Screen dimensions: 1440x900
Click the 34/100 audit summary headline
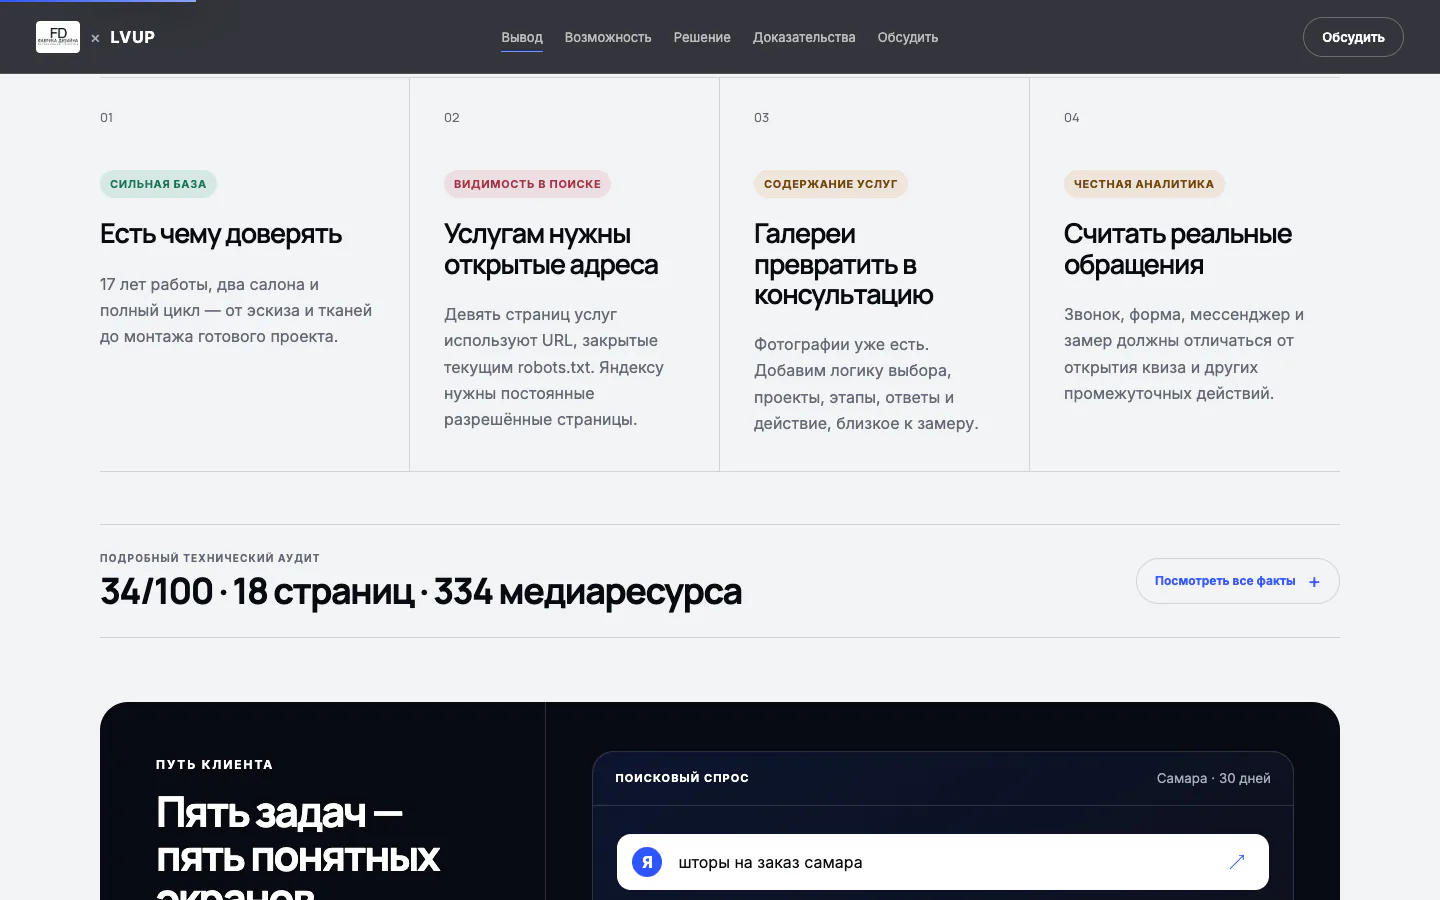421,591
